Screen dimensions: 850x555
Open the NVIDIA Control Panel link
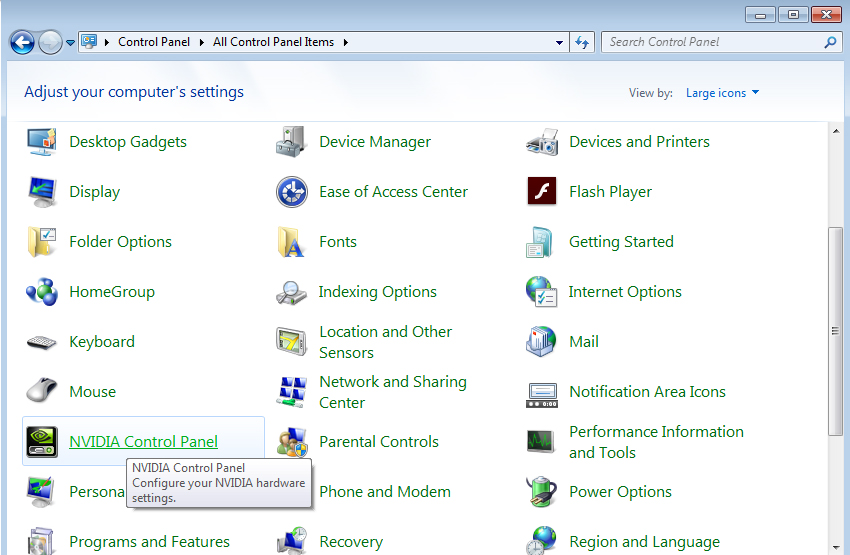tap(144, 442)
